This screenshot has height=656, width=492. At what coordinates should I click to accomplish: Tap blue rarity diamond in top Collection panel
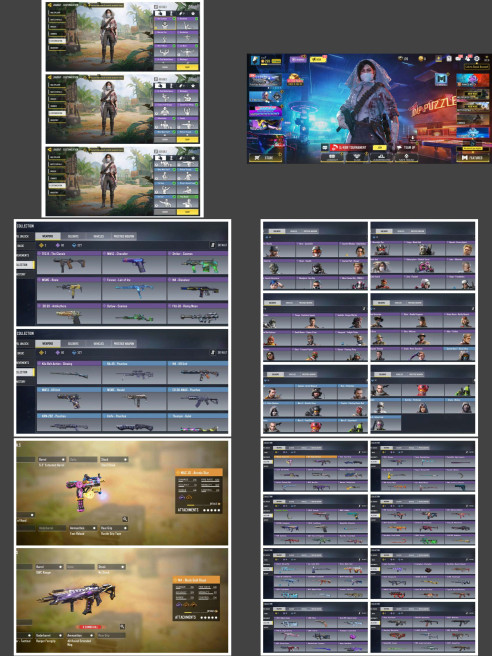(74, 246)
